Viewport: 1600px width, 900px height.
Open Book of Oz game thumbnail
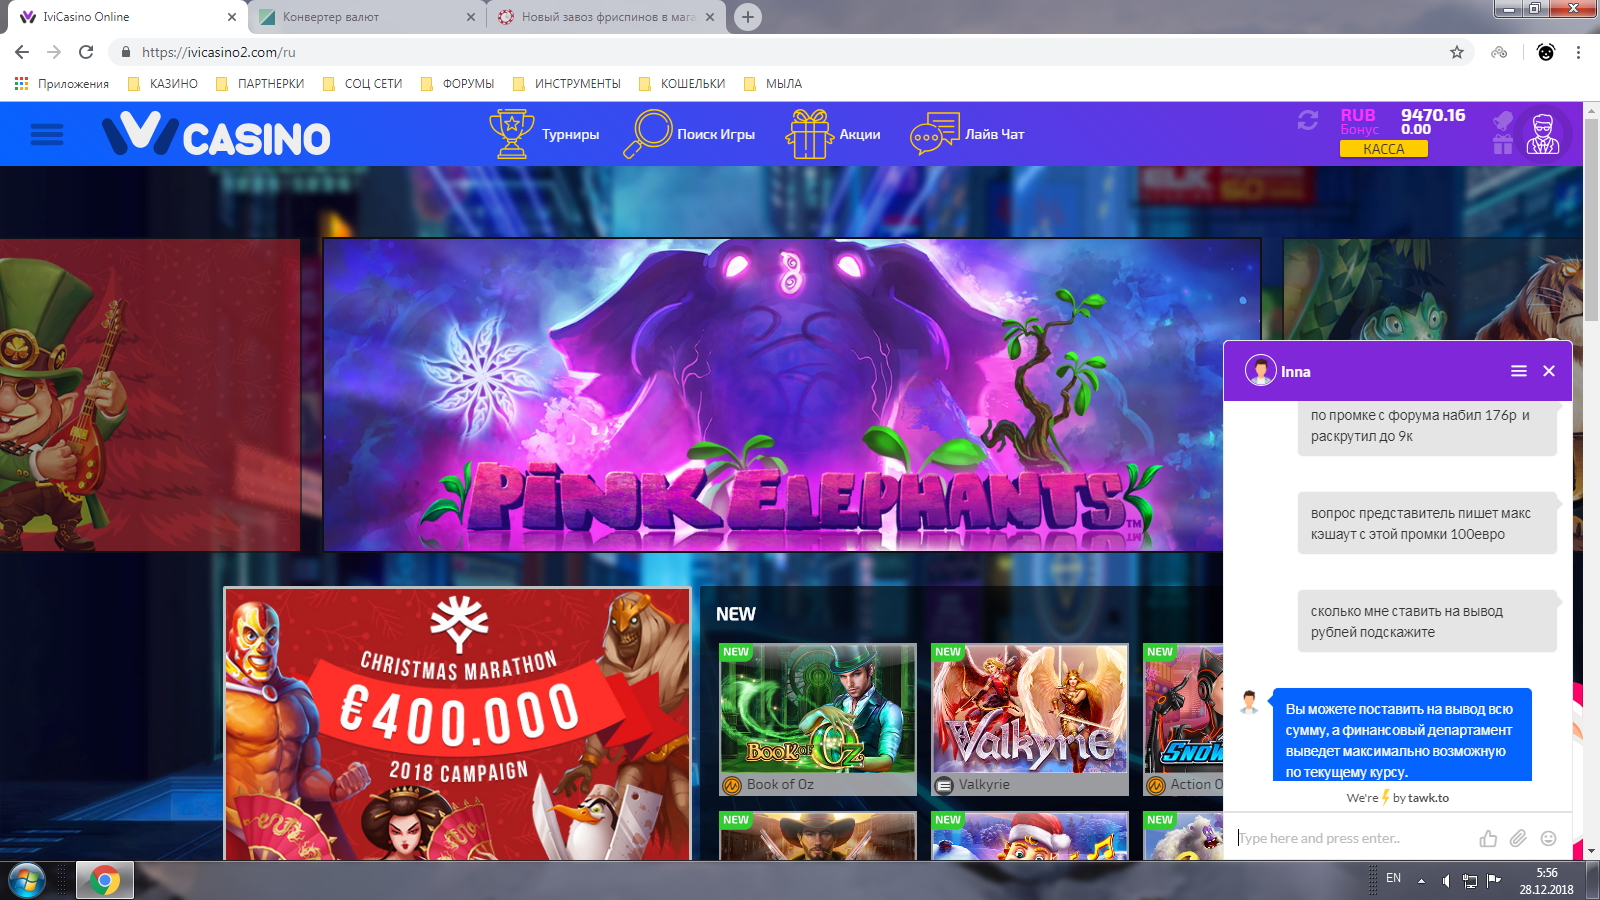[x=818, y=709]
